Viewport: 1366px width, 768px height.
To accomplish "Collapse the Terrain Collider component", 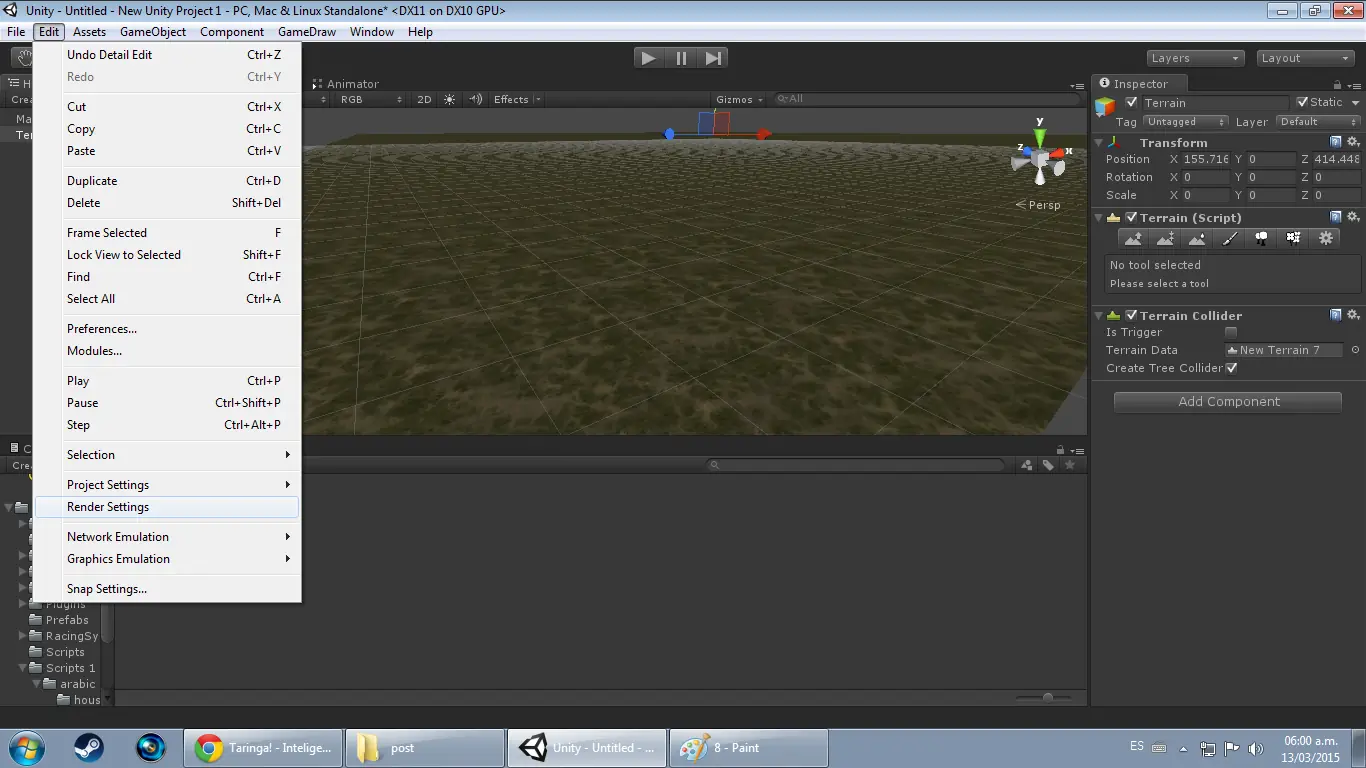I will [1099, 316].
